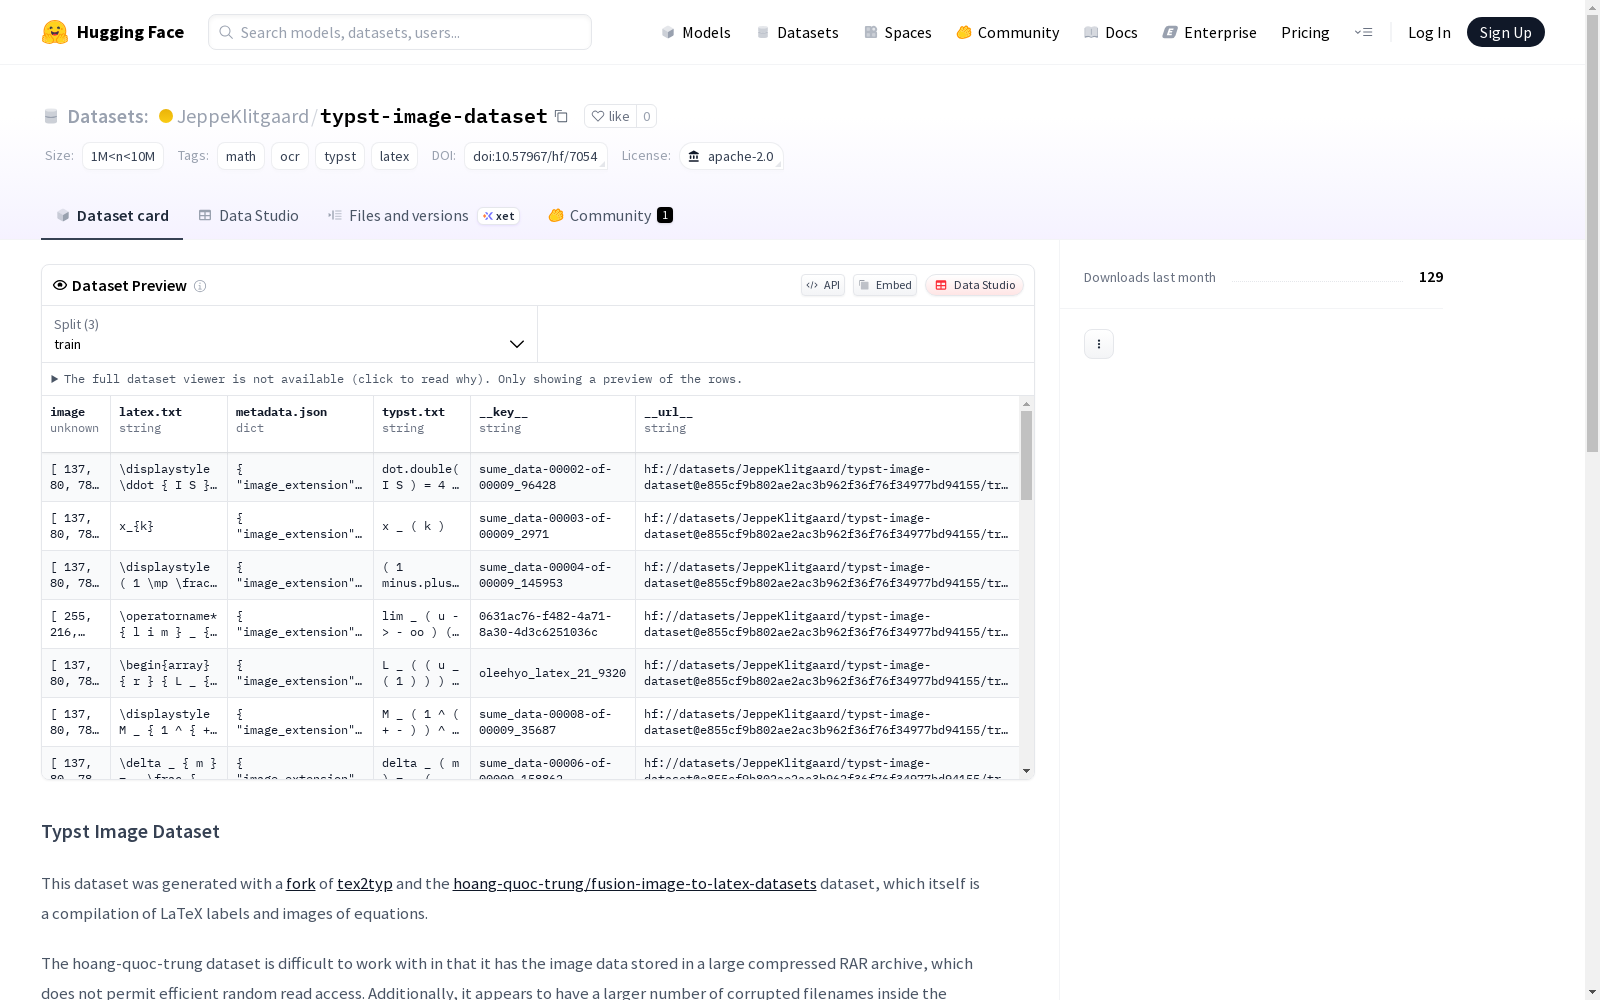Image resolution: width=1600 pixels, height=1000 pixels.
Task: Click the table scroll down arrow
Action: pos(1026,771)
